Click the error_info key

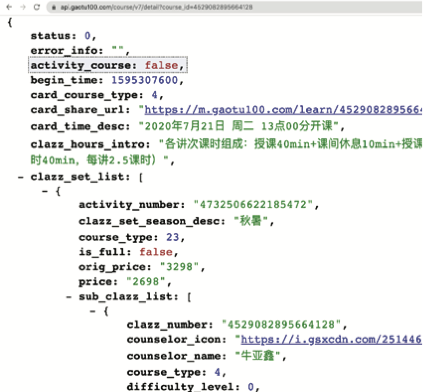point(64,51)
